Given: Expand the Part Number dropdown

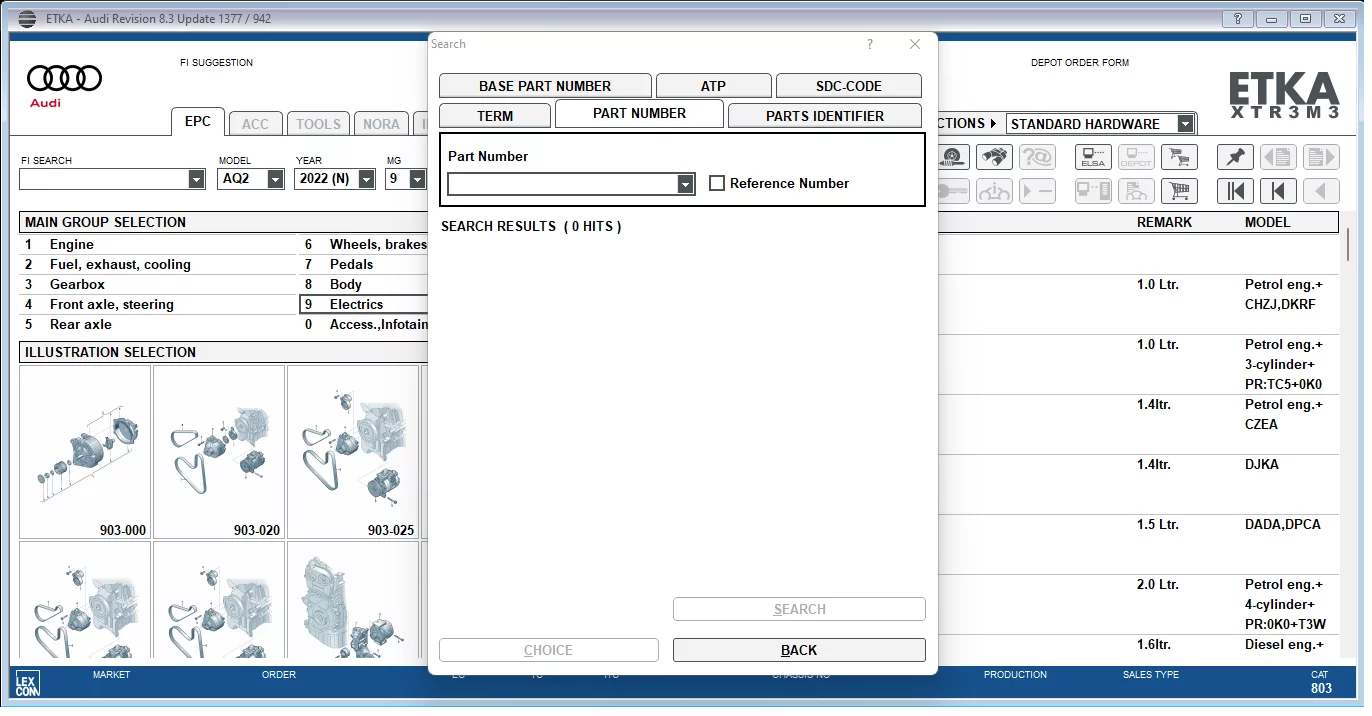Looking at the screenshot, I should pyautogui.click(x=685, y=184).
